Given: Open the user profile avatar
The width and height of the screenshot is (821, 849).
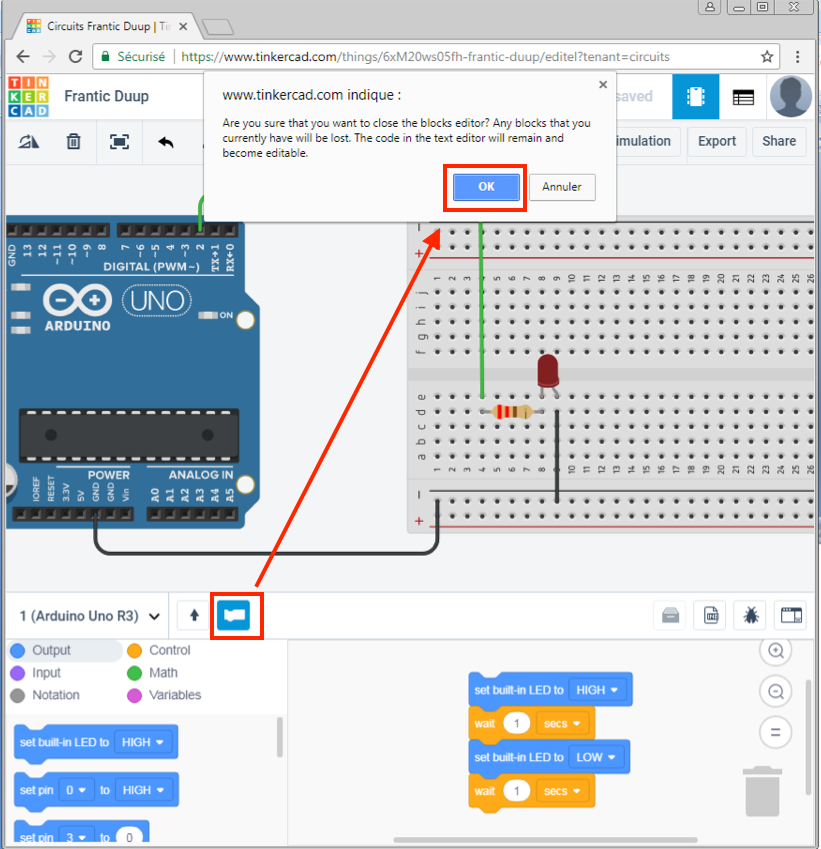Looking at the screenshot, I should pyautogui.click(x=791, y=96).
